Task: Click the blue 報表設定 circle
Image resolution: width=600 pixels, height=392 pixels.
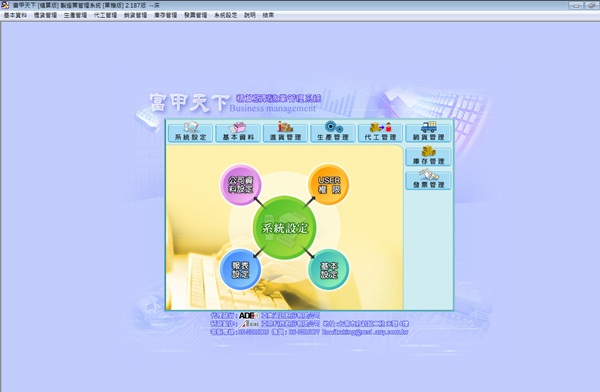Action: (x=241, y=270)
